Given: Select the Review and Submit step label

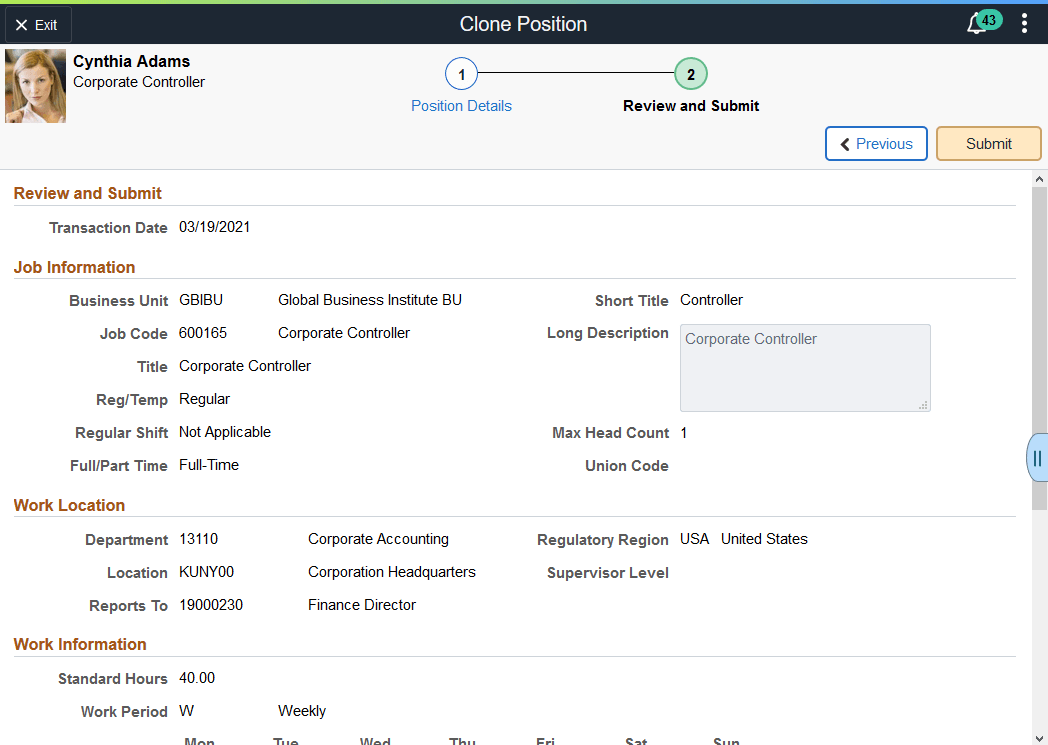Looking at the screenshot, I should click(690, 105).
